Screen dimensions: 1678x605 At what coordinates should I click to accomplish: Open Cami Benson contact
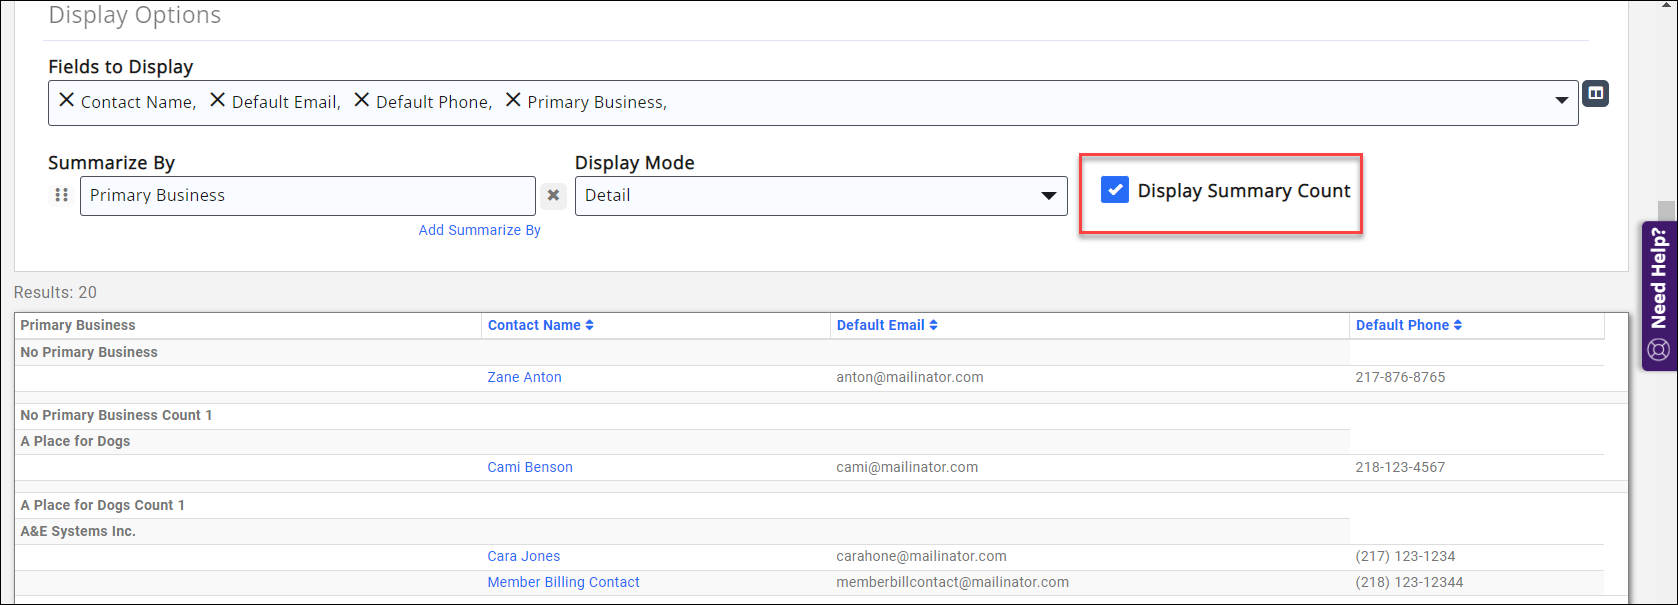(530, 467)
